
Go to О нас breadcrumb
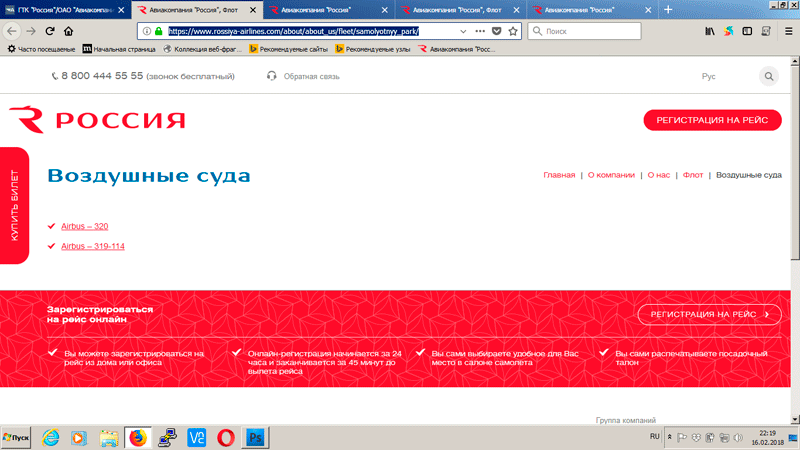[x=659, y=175]
